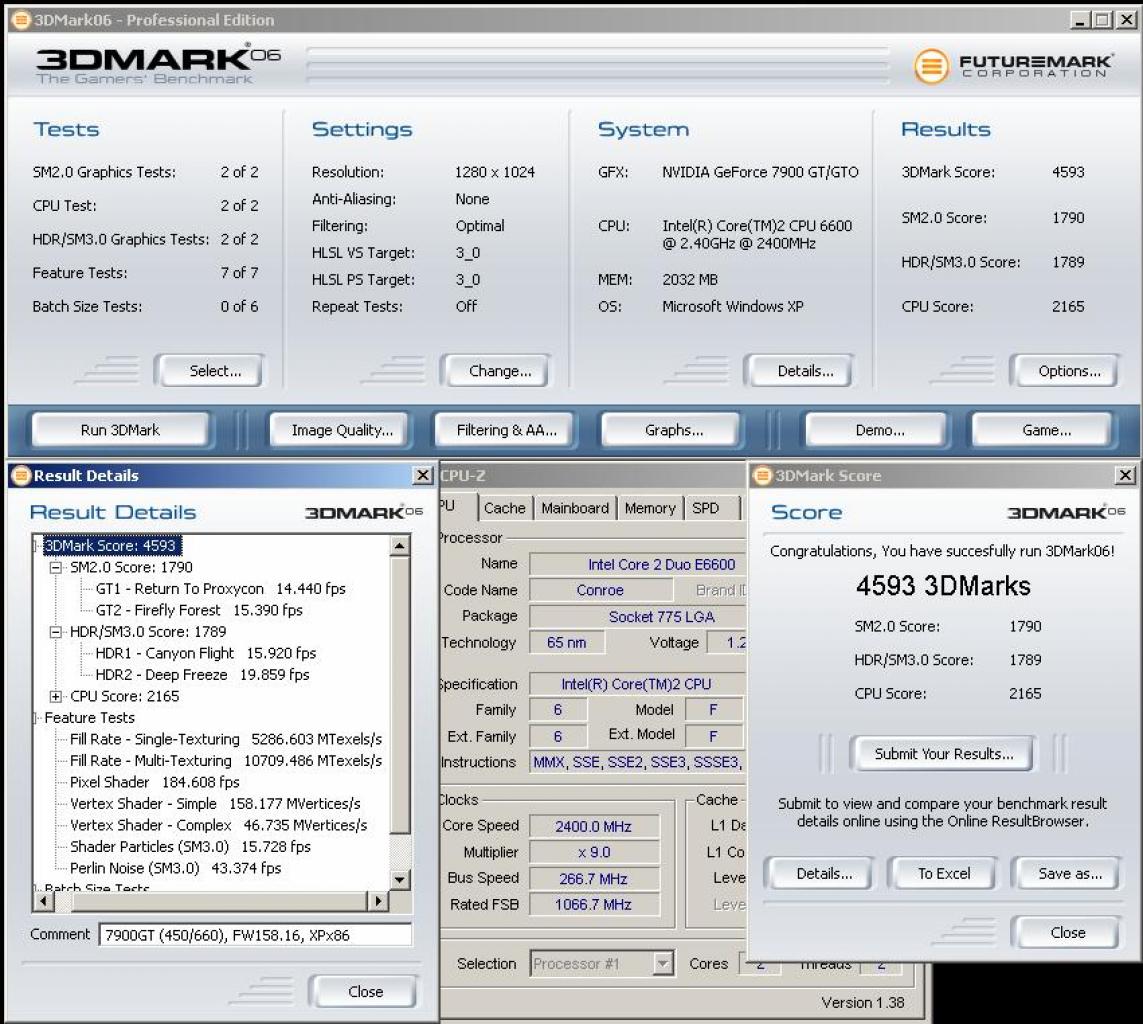Click the Result Details window title icon
Screen dimensions: 1143x1024
[x=21, y=475]
